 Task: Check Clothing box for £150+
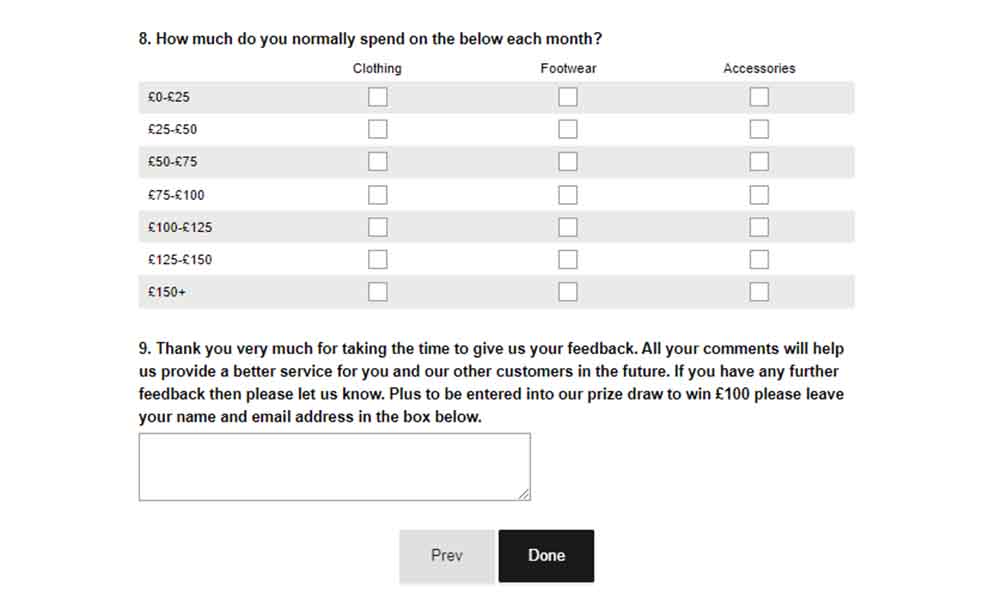[378, 292]
